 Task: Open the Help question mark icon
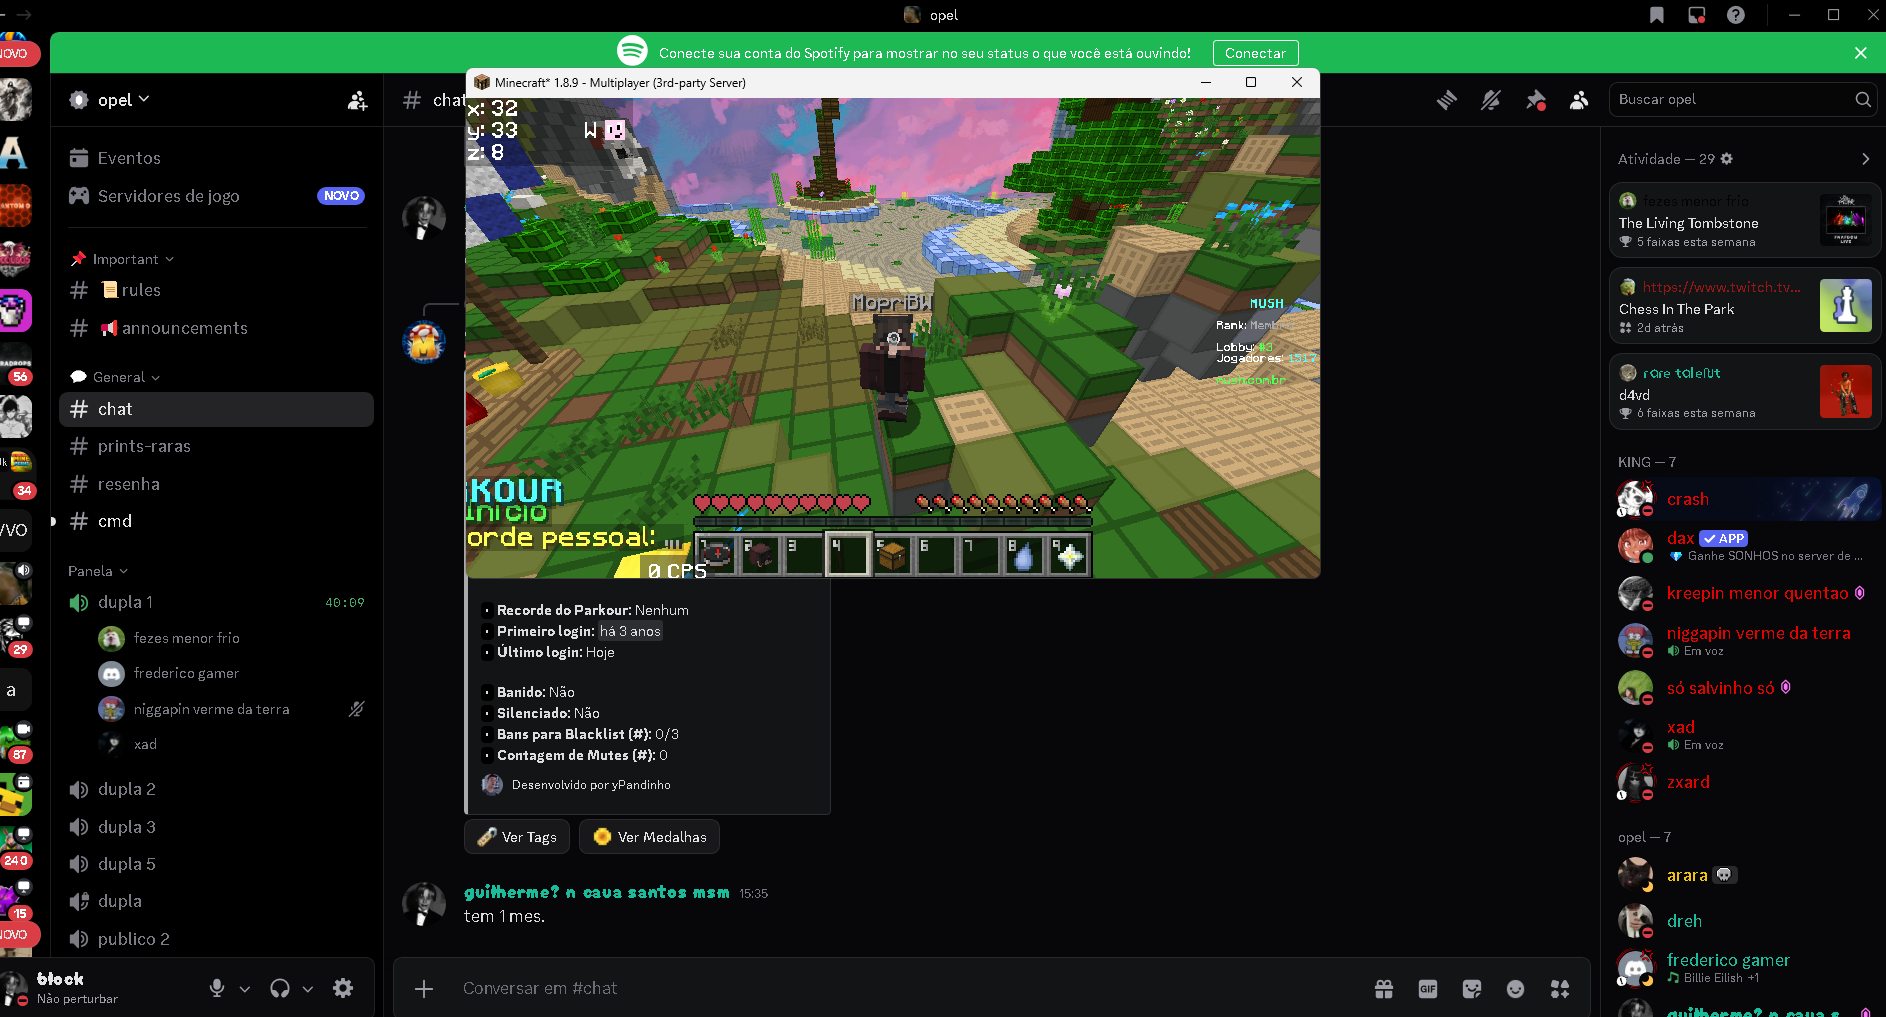click(x=1736, y=15)
